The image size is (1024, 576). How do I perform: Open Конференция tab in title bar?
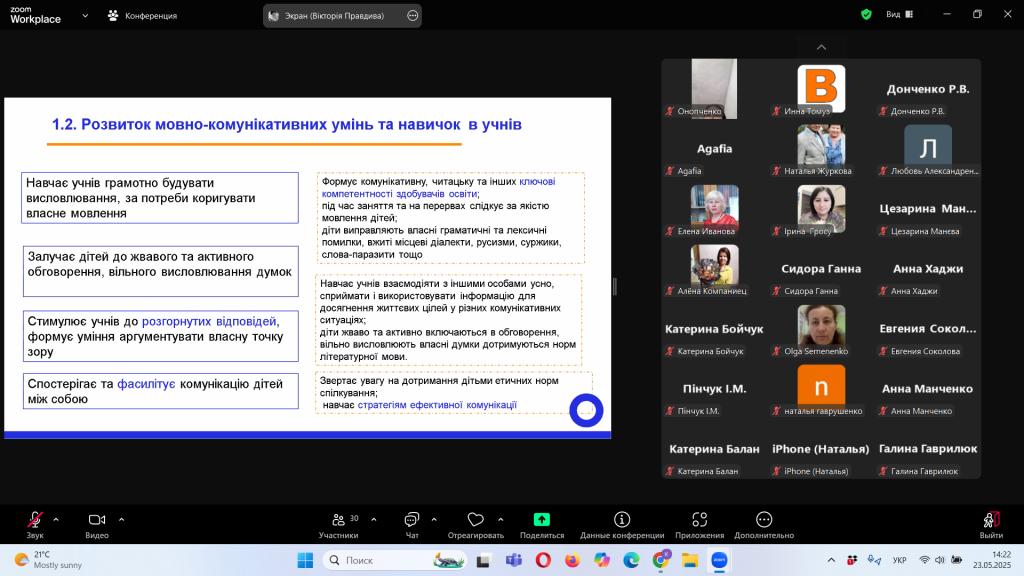142,16
